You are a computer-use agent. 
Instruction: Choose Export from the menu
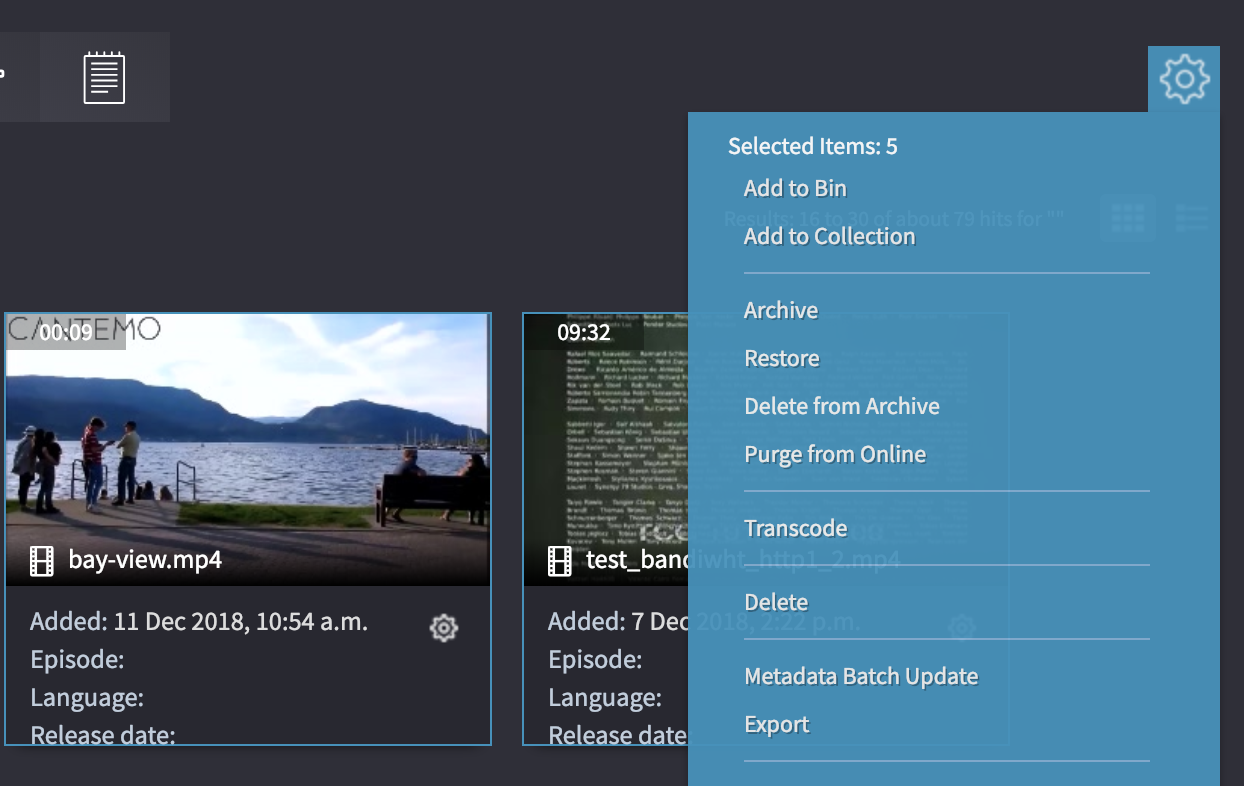click(x=777, y=724)
